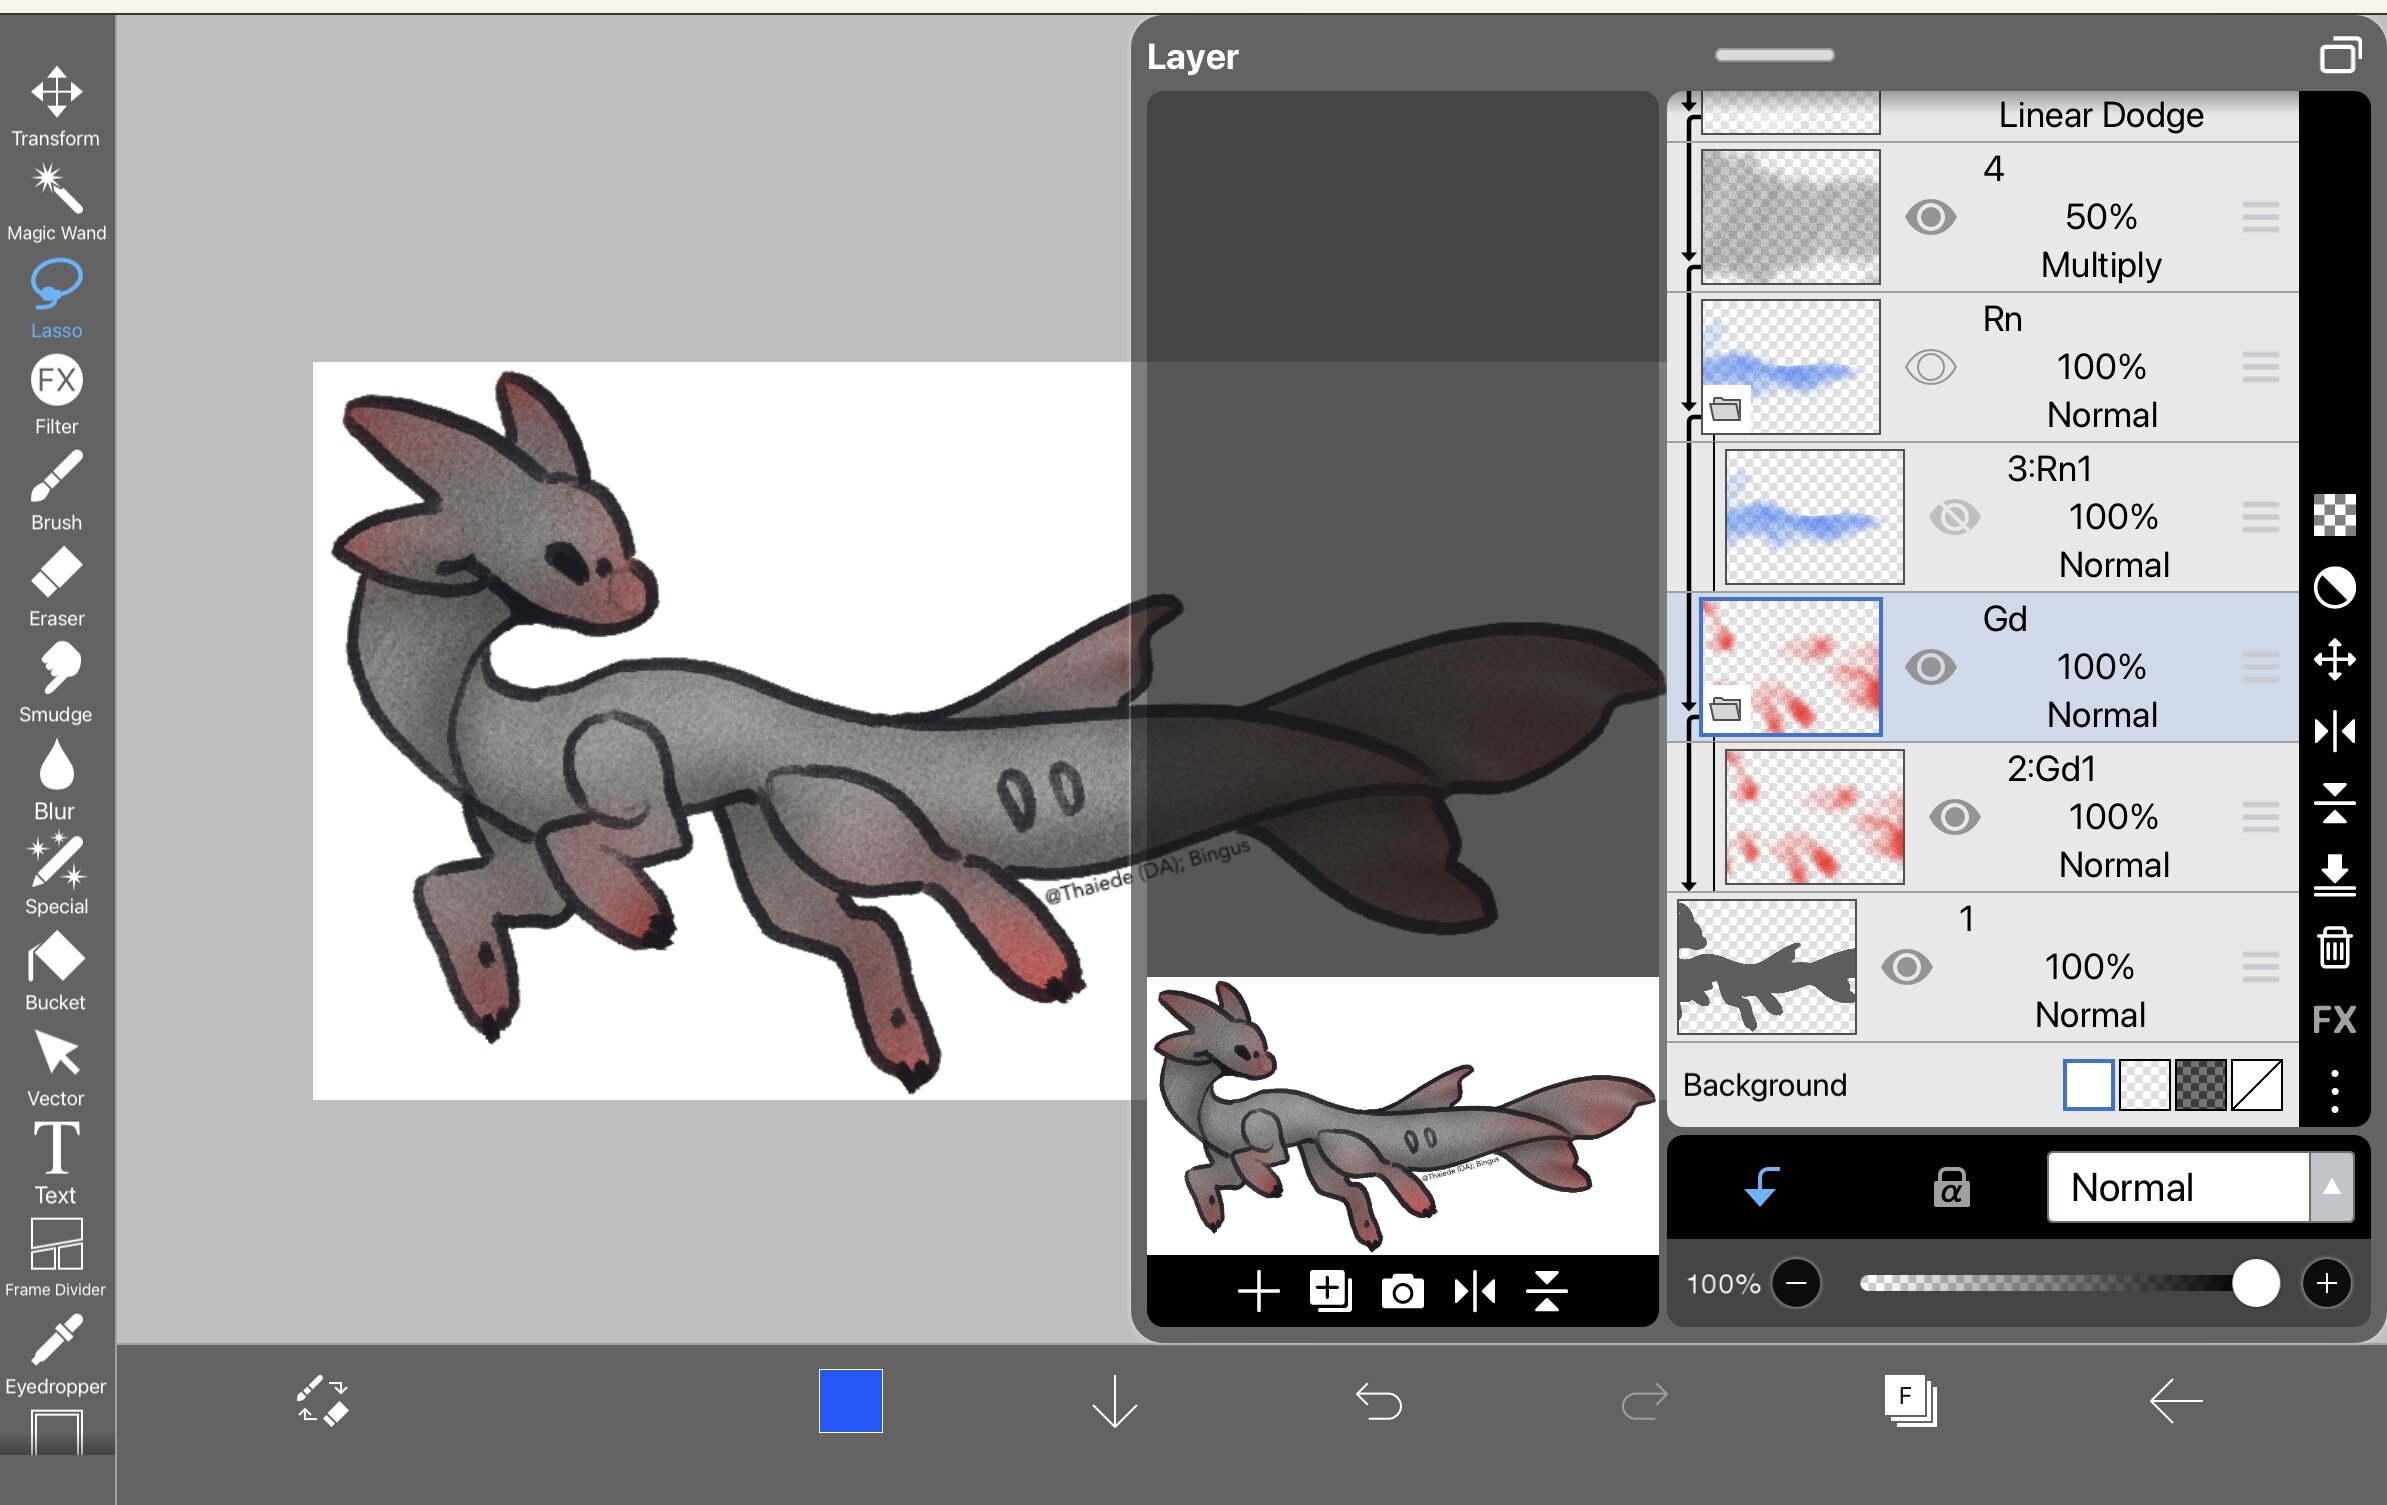
Task: Select the Blur tool
Action: pos(56,779)
